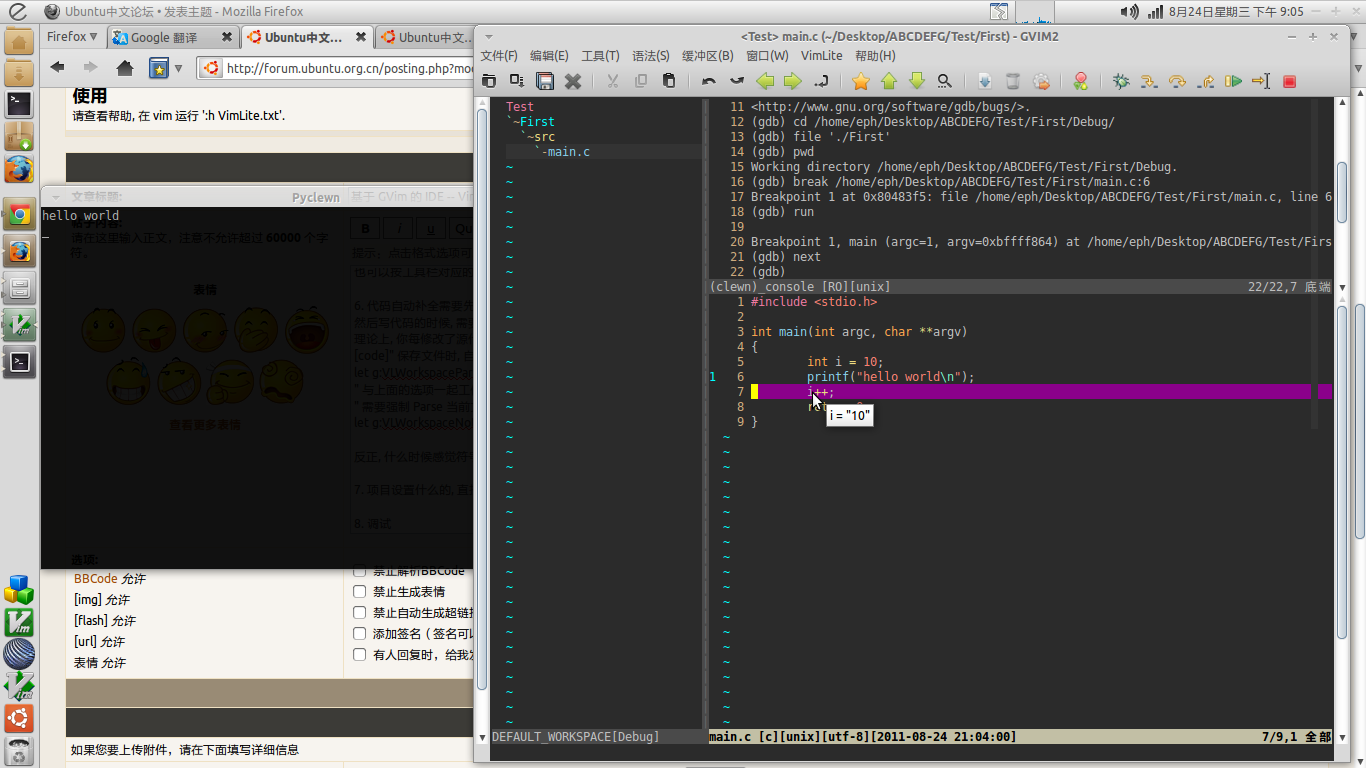Click the run-to-cursor debug icon
The height and width of the screenshot is (768, 1366).
(1261, 81)
